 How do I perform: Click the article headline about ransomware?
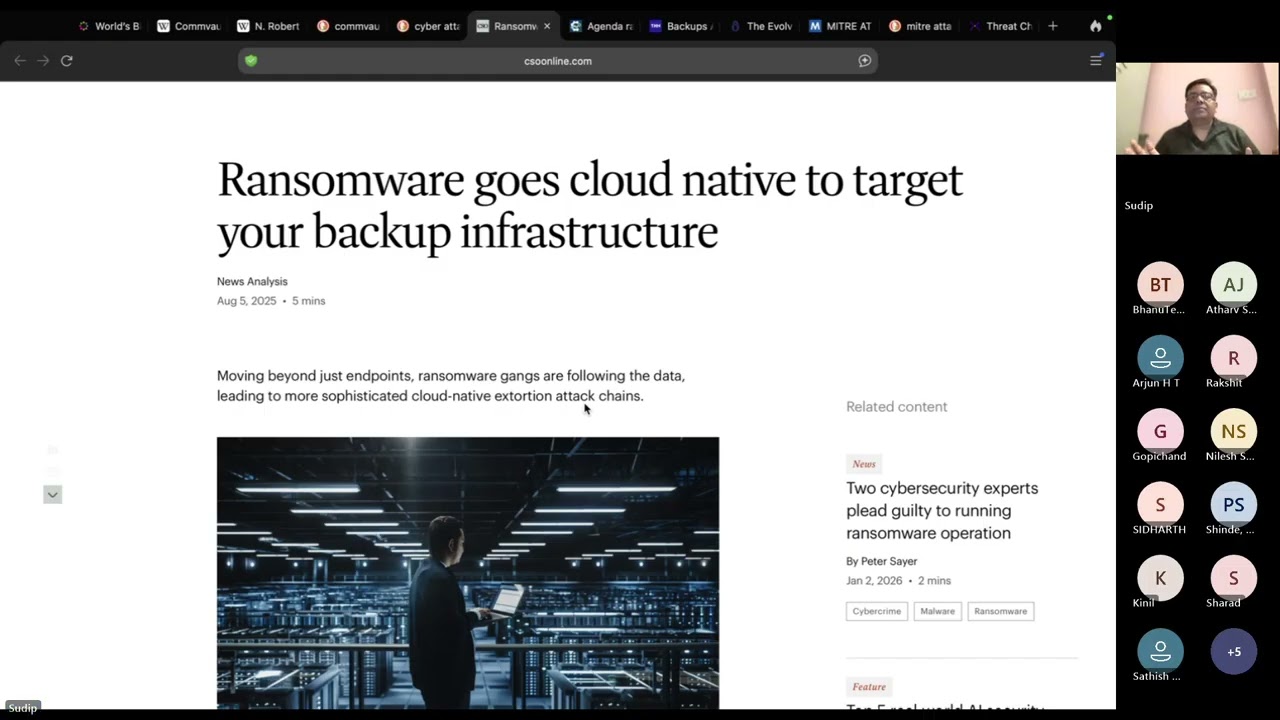click(590, 206)
